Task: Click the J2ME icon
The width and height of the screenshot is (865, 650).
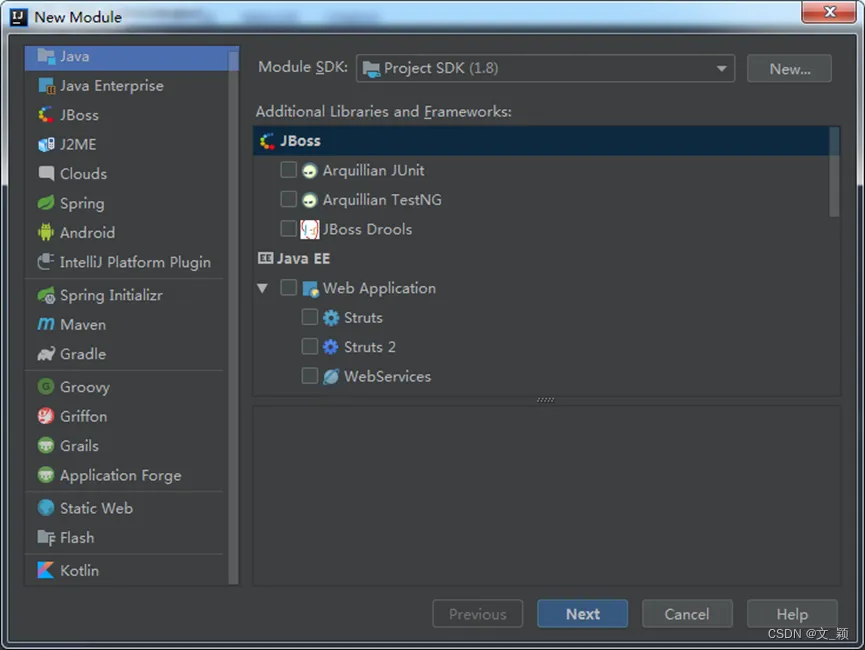Action: pyautogui.click(x=46, y=145)
